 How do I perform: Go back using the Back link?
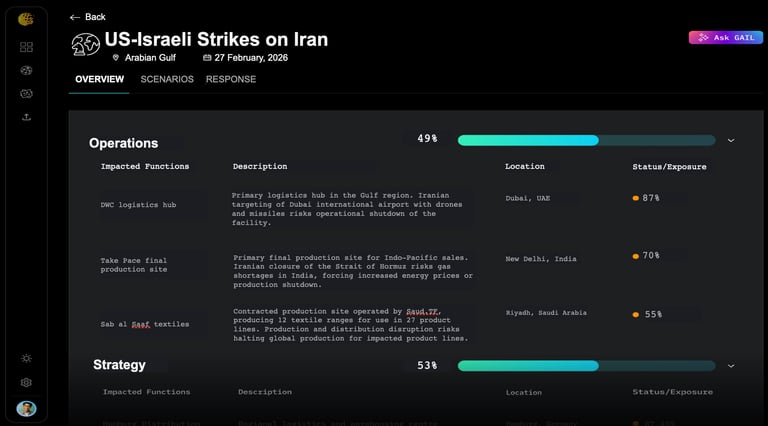87,17
